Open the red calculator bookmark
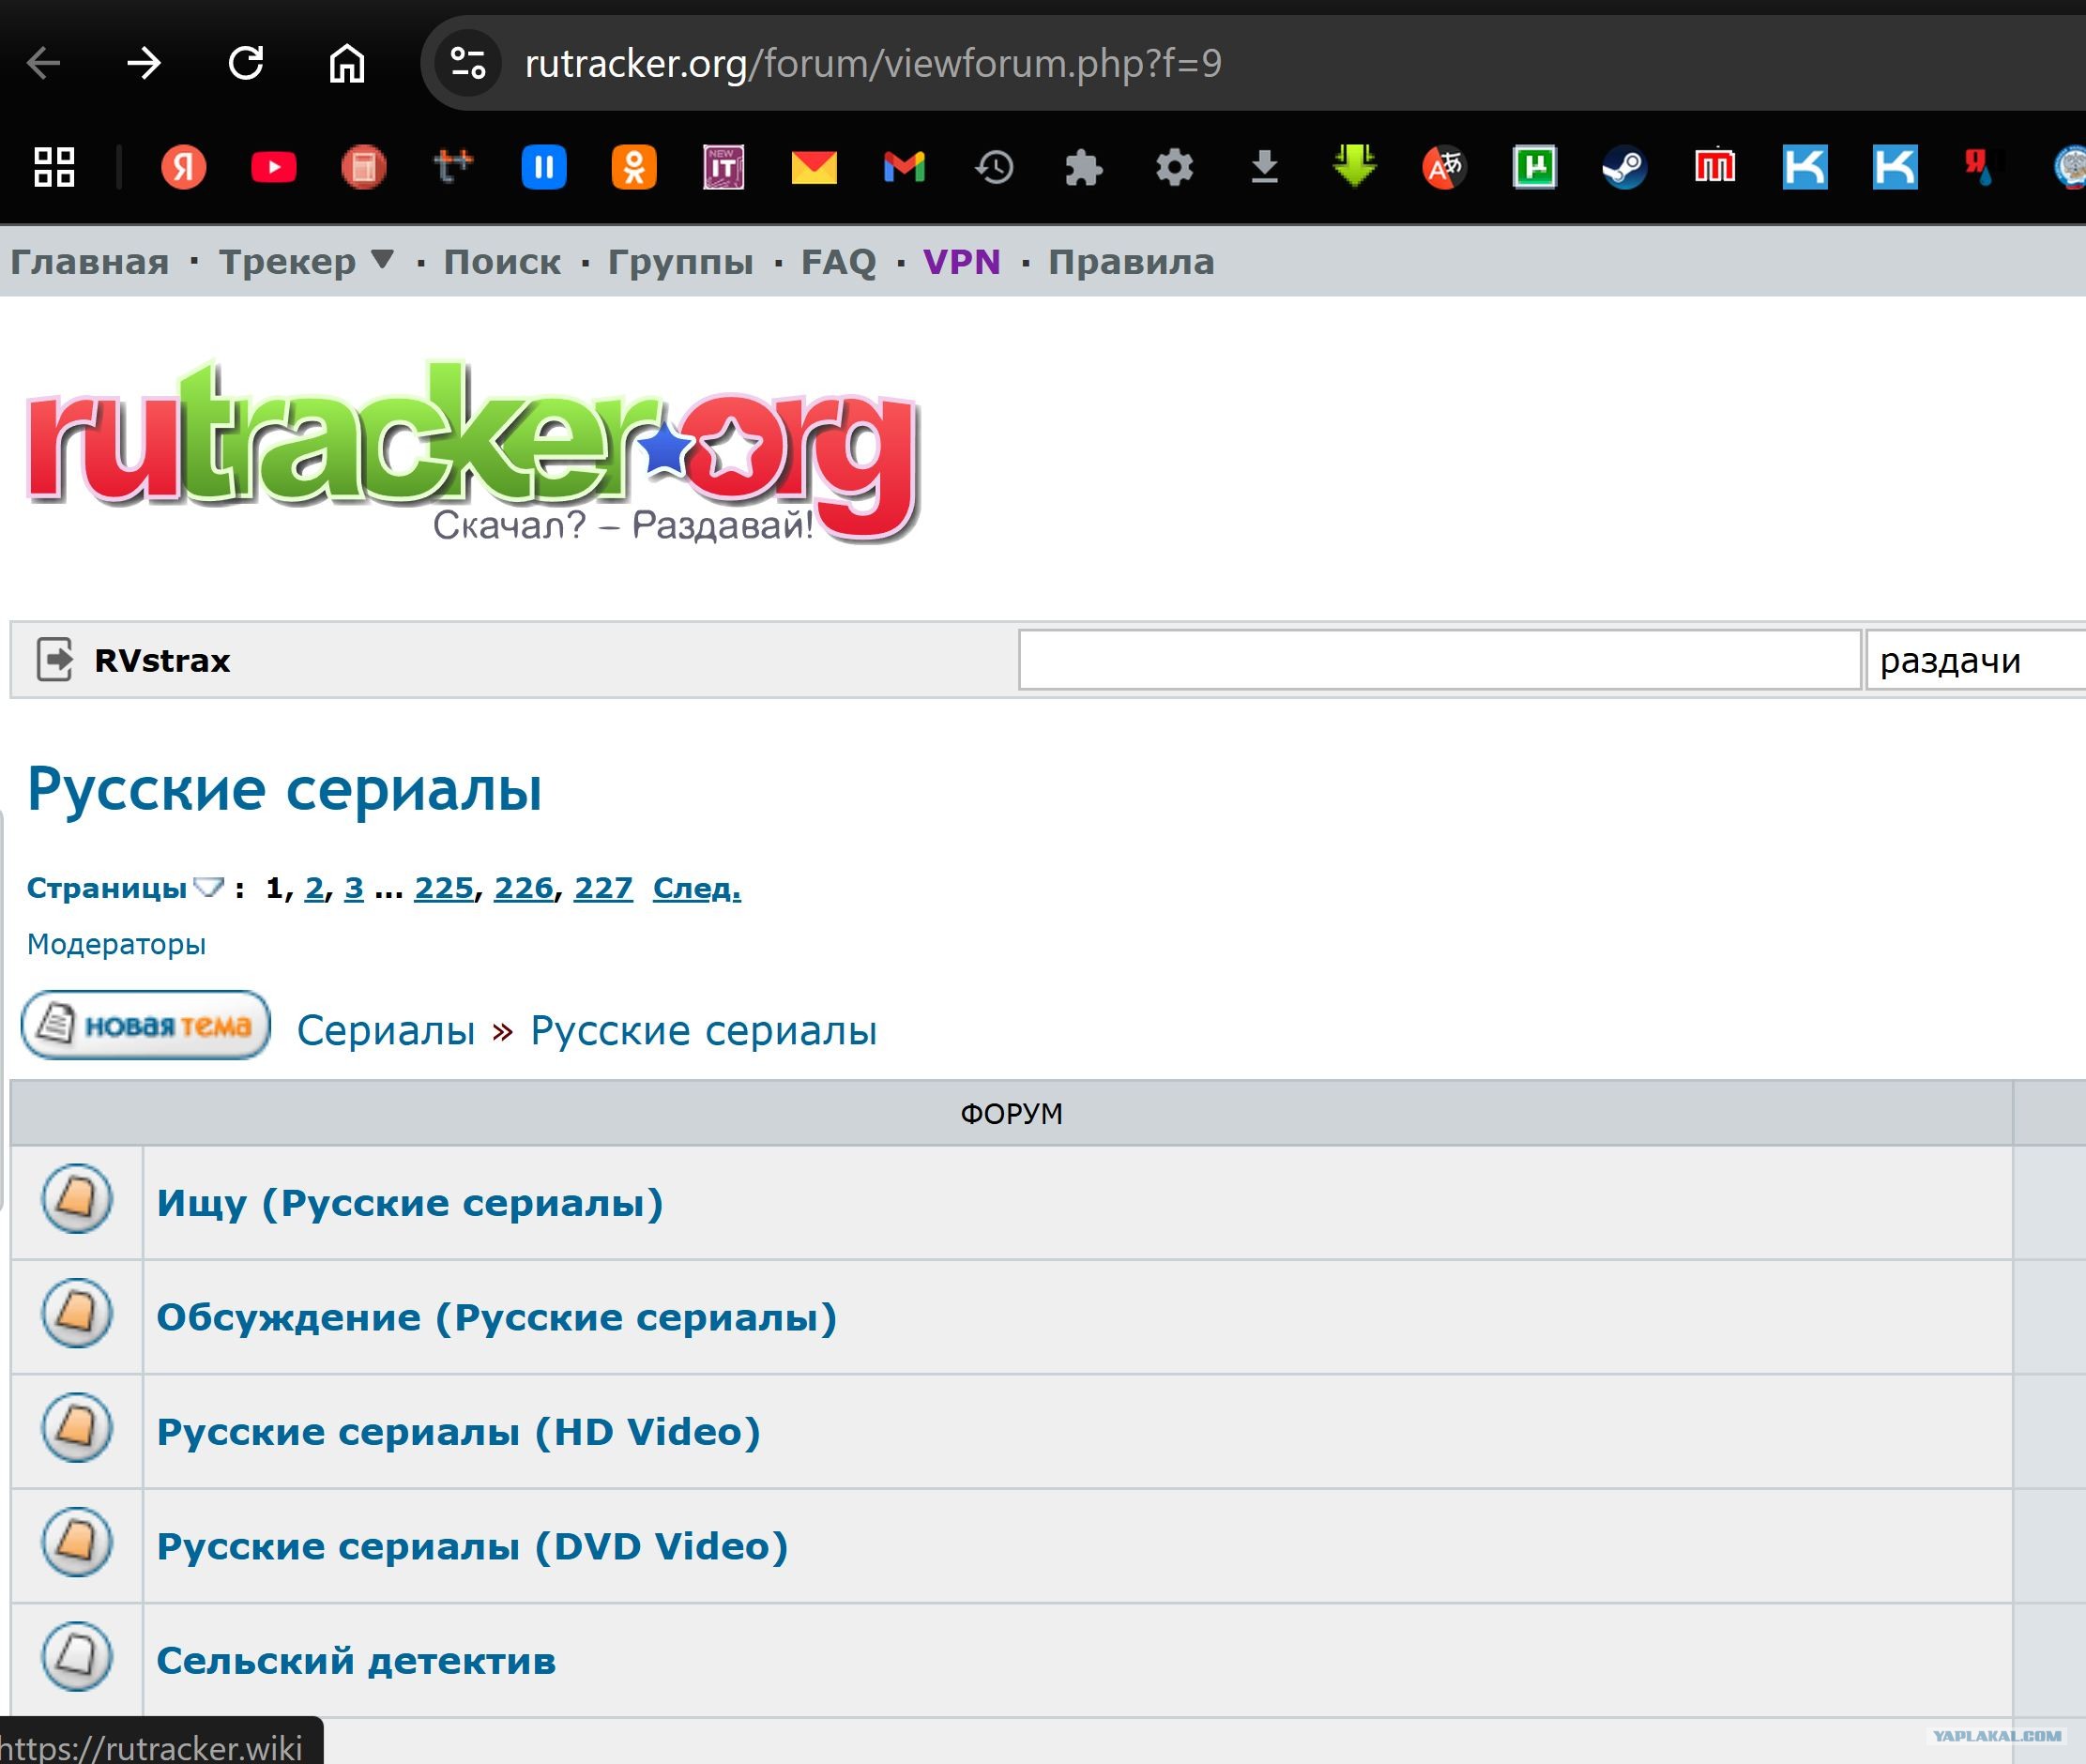 pos(363,167)
